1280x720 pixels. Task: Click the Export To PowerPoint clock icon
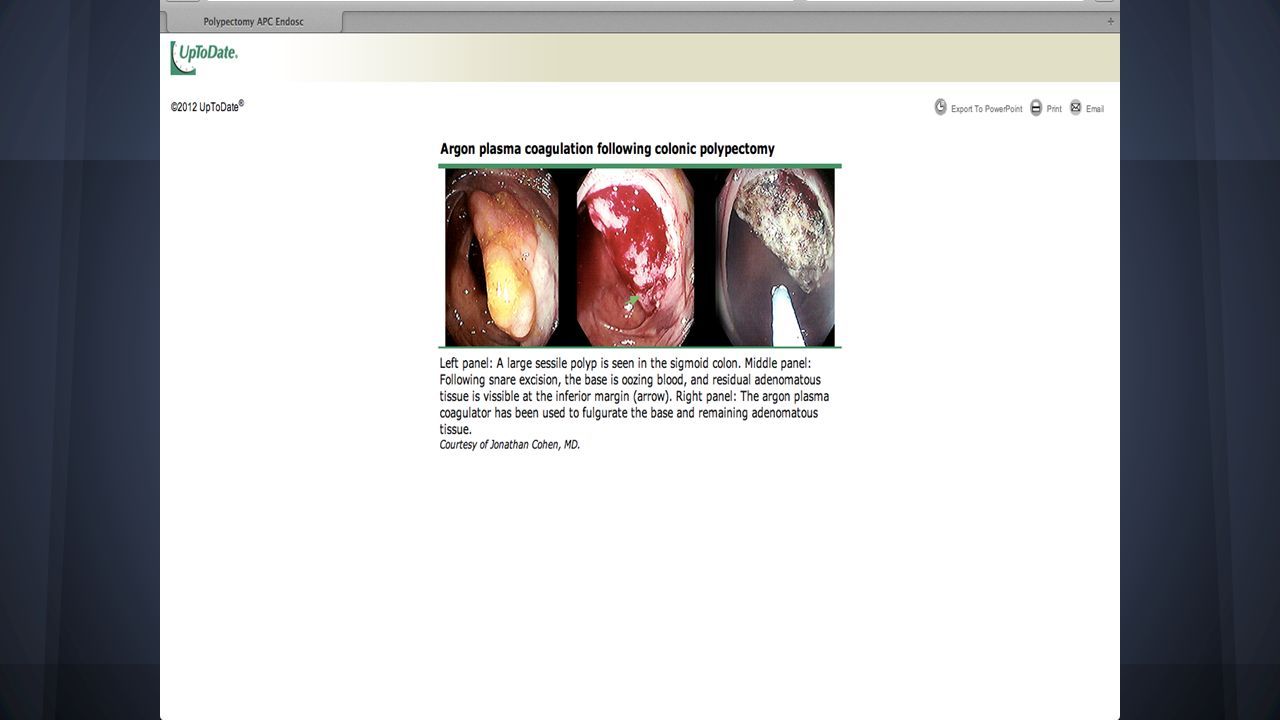(x=941, y=107)
